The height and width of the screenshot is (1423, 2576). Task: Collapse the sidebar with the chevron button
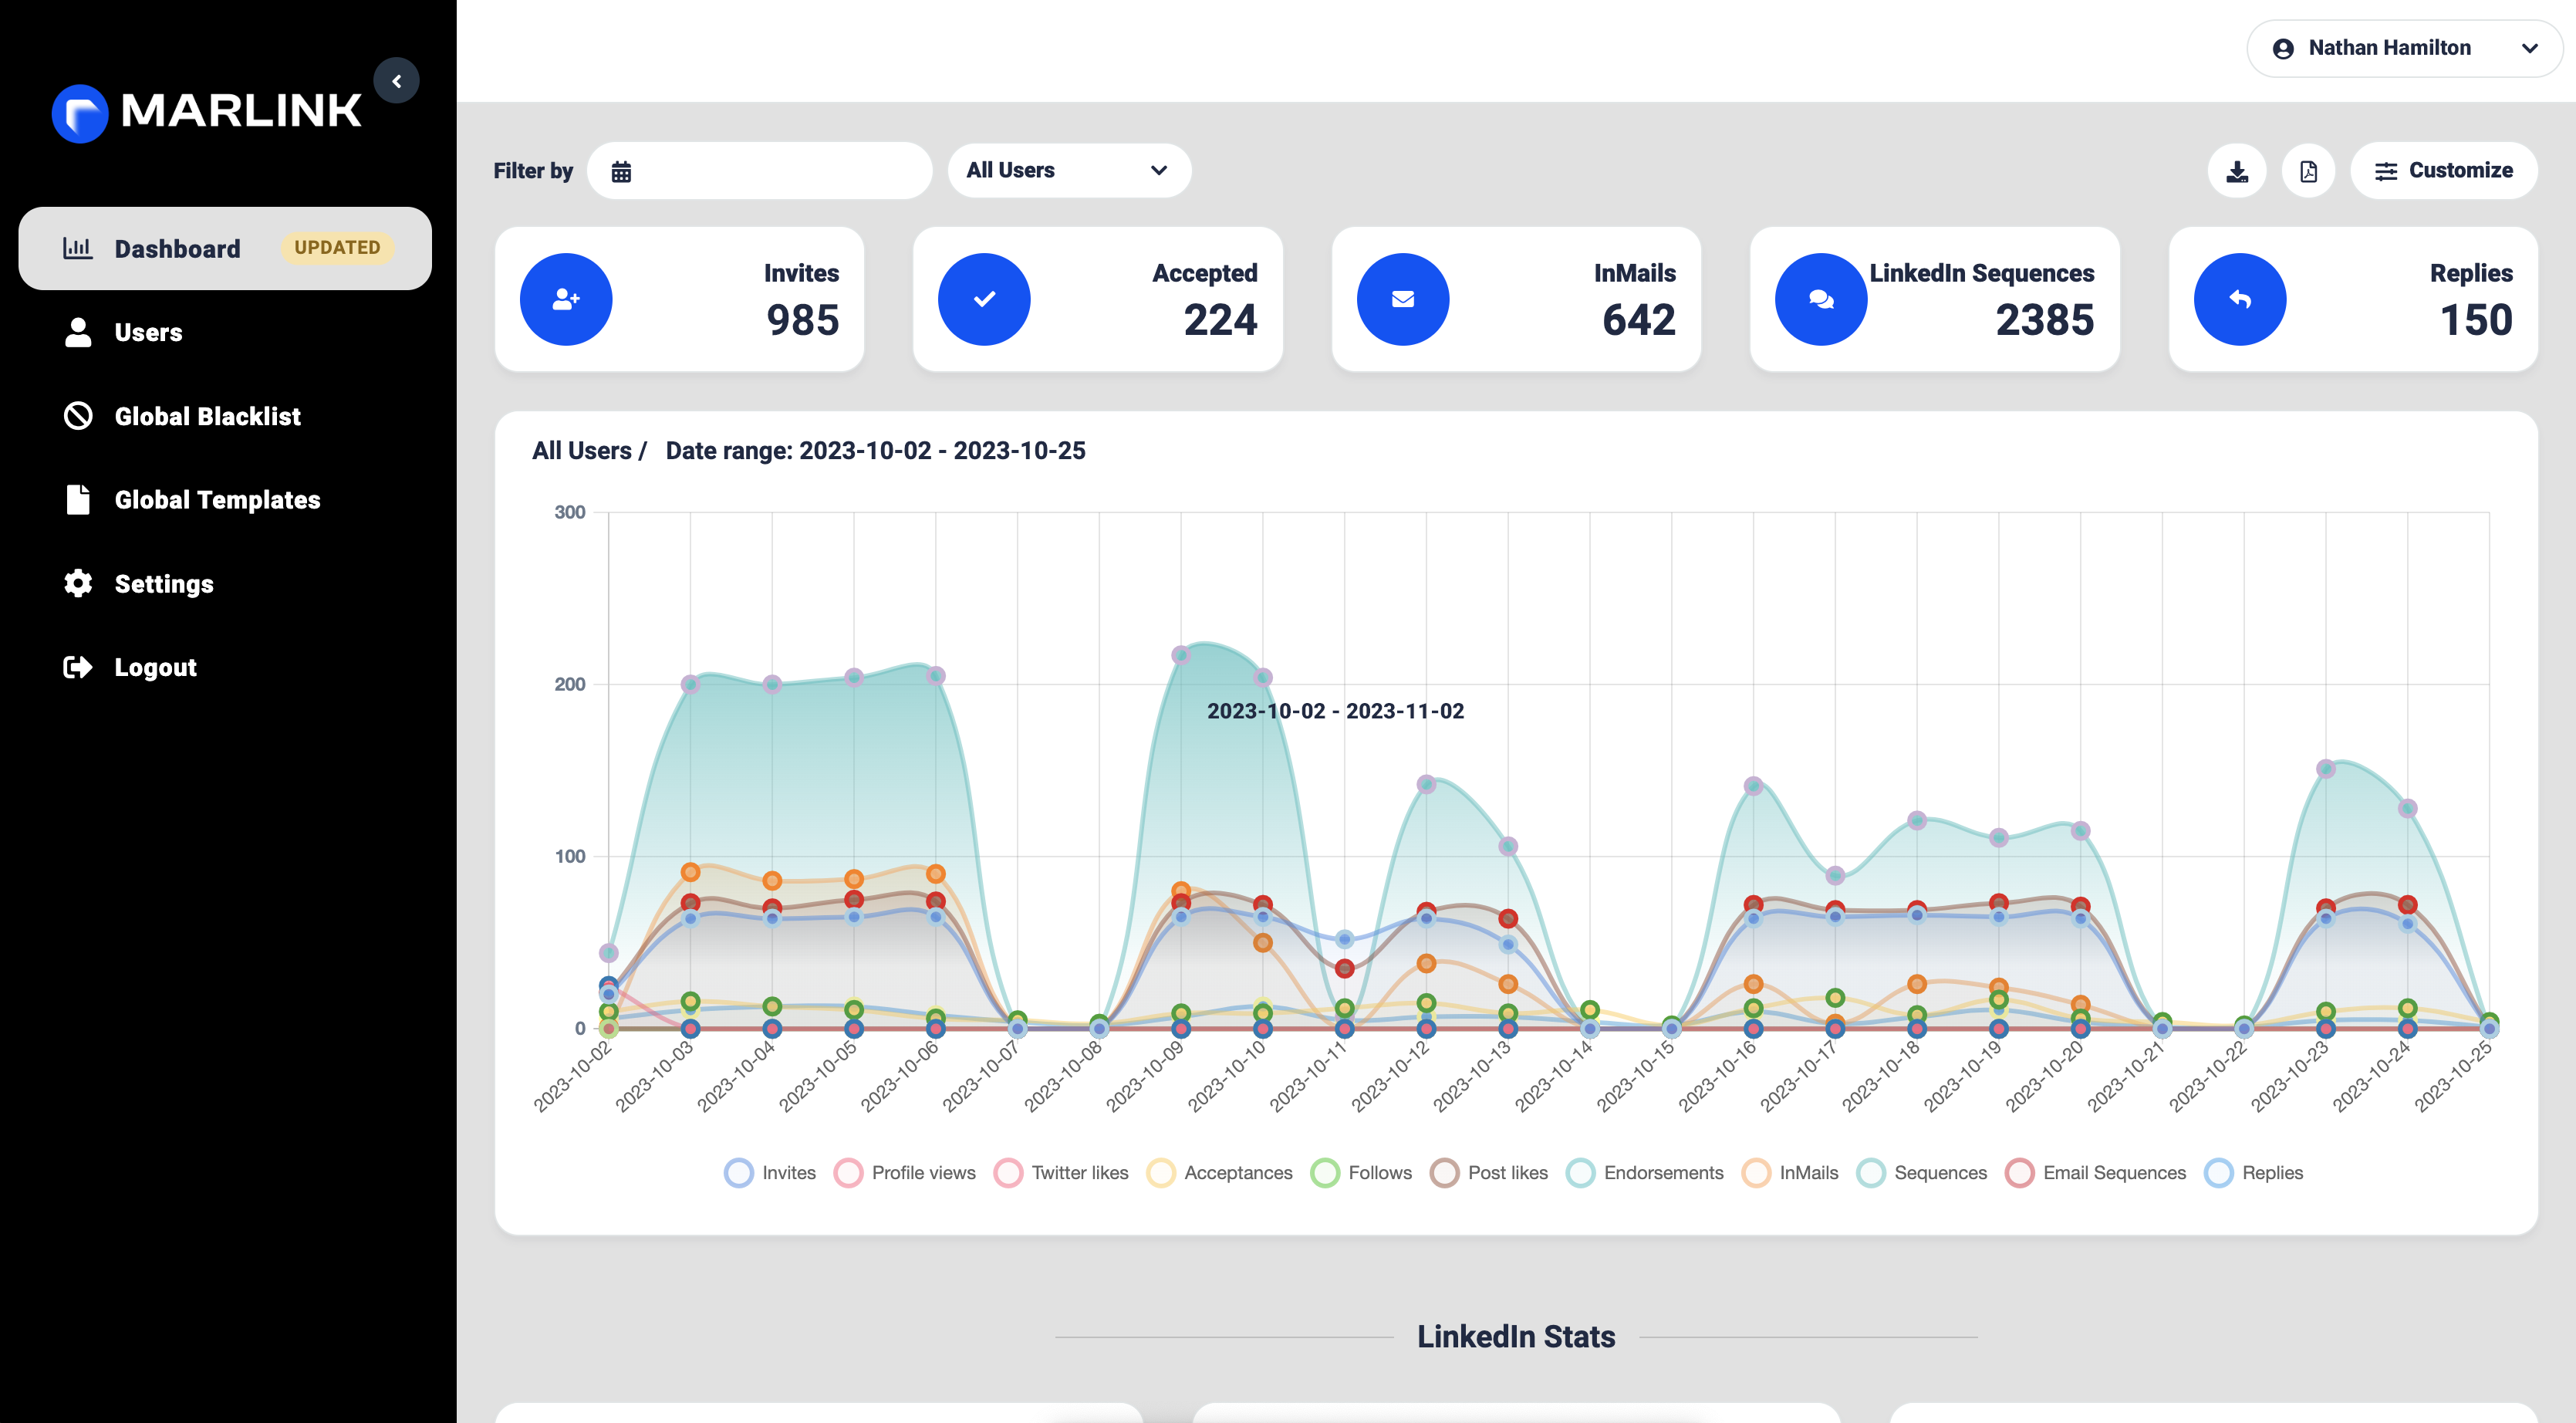(x=397, y=80)
